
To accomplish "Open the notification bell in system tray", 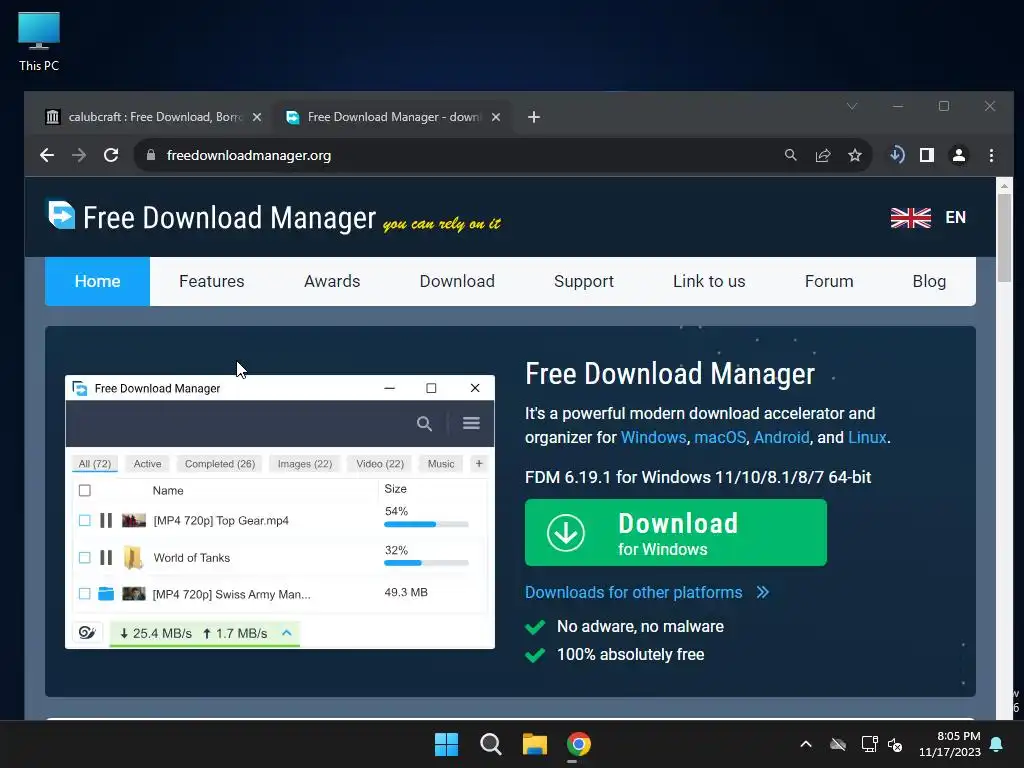I will [996, 744].
